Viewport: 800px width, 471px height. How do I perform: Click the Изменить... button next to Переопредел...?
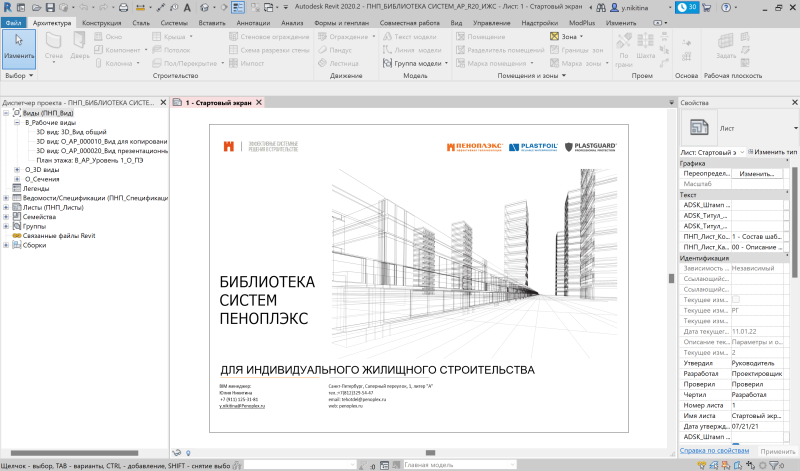(x=757, y=173)
